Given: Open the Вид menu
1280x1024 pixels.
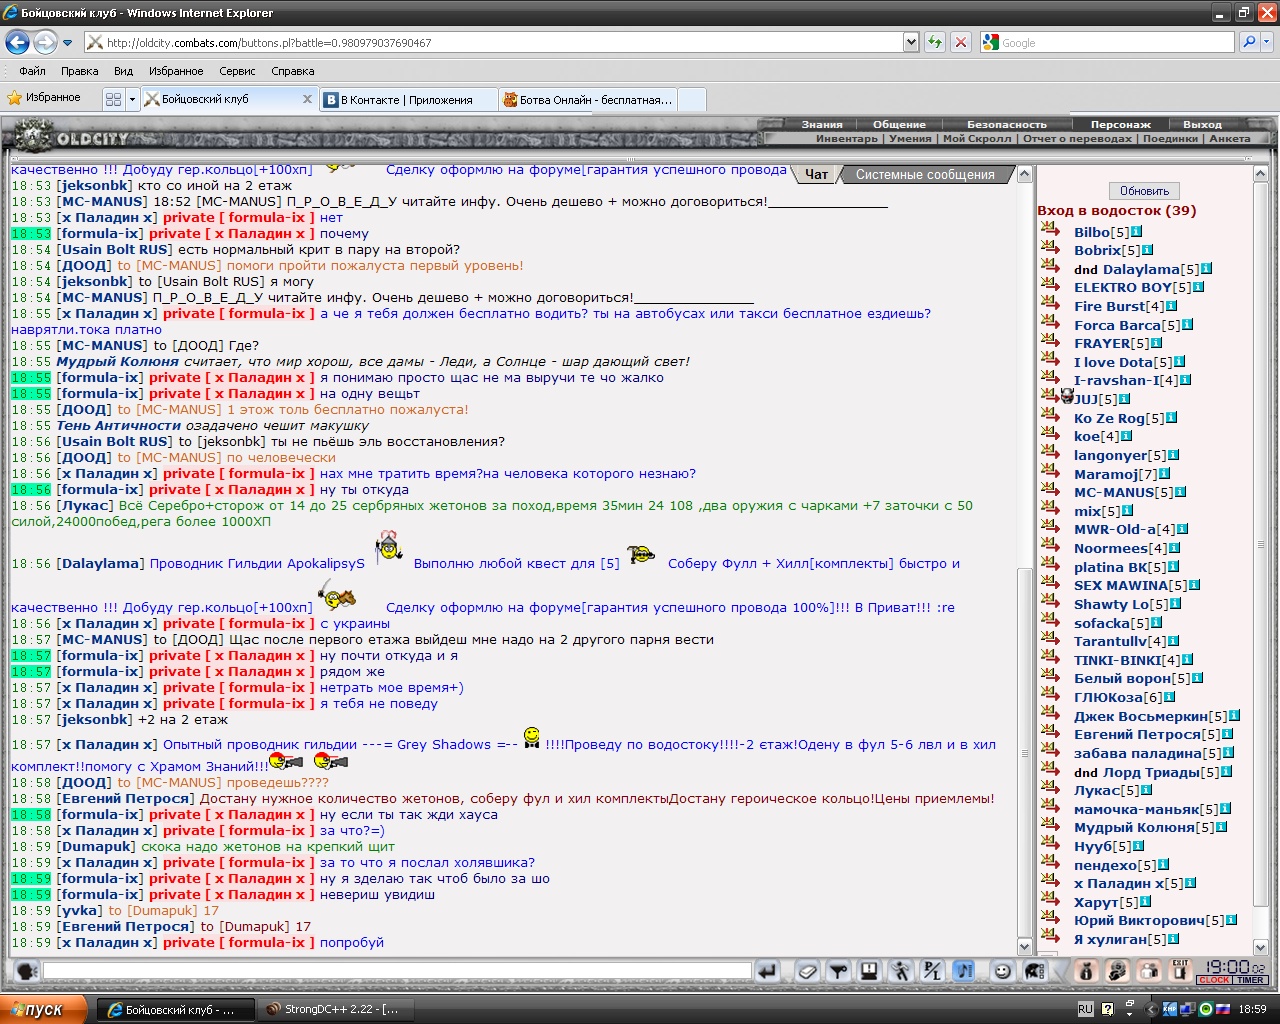Looking at the screenshot, I should pyautogui.click(x=123, y=71).
